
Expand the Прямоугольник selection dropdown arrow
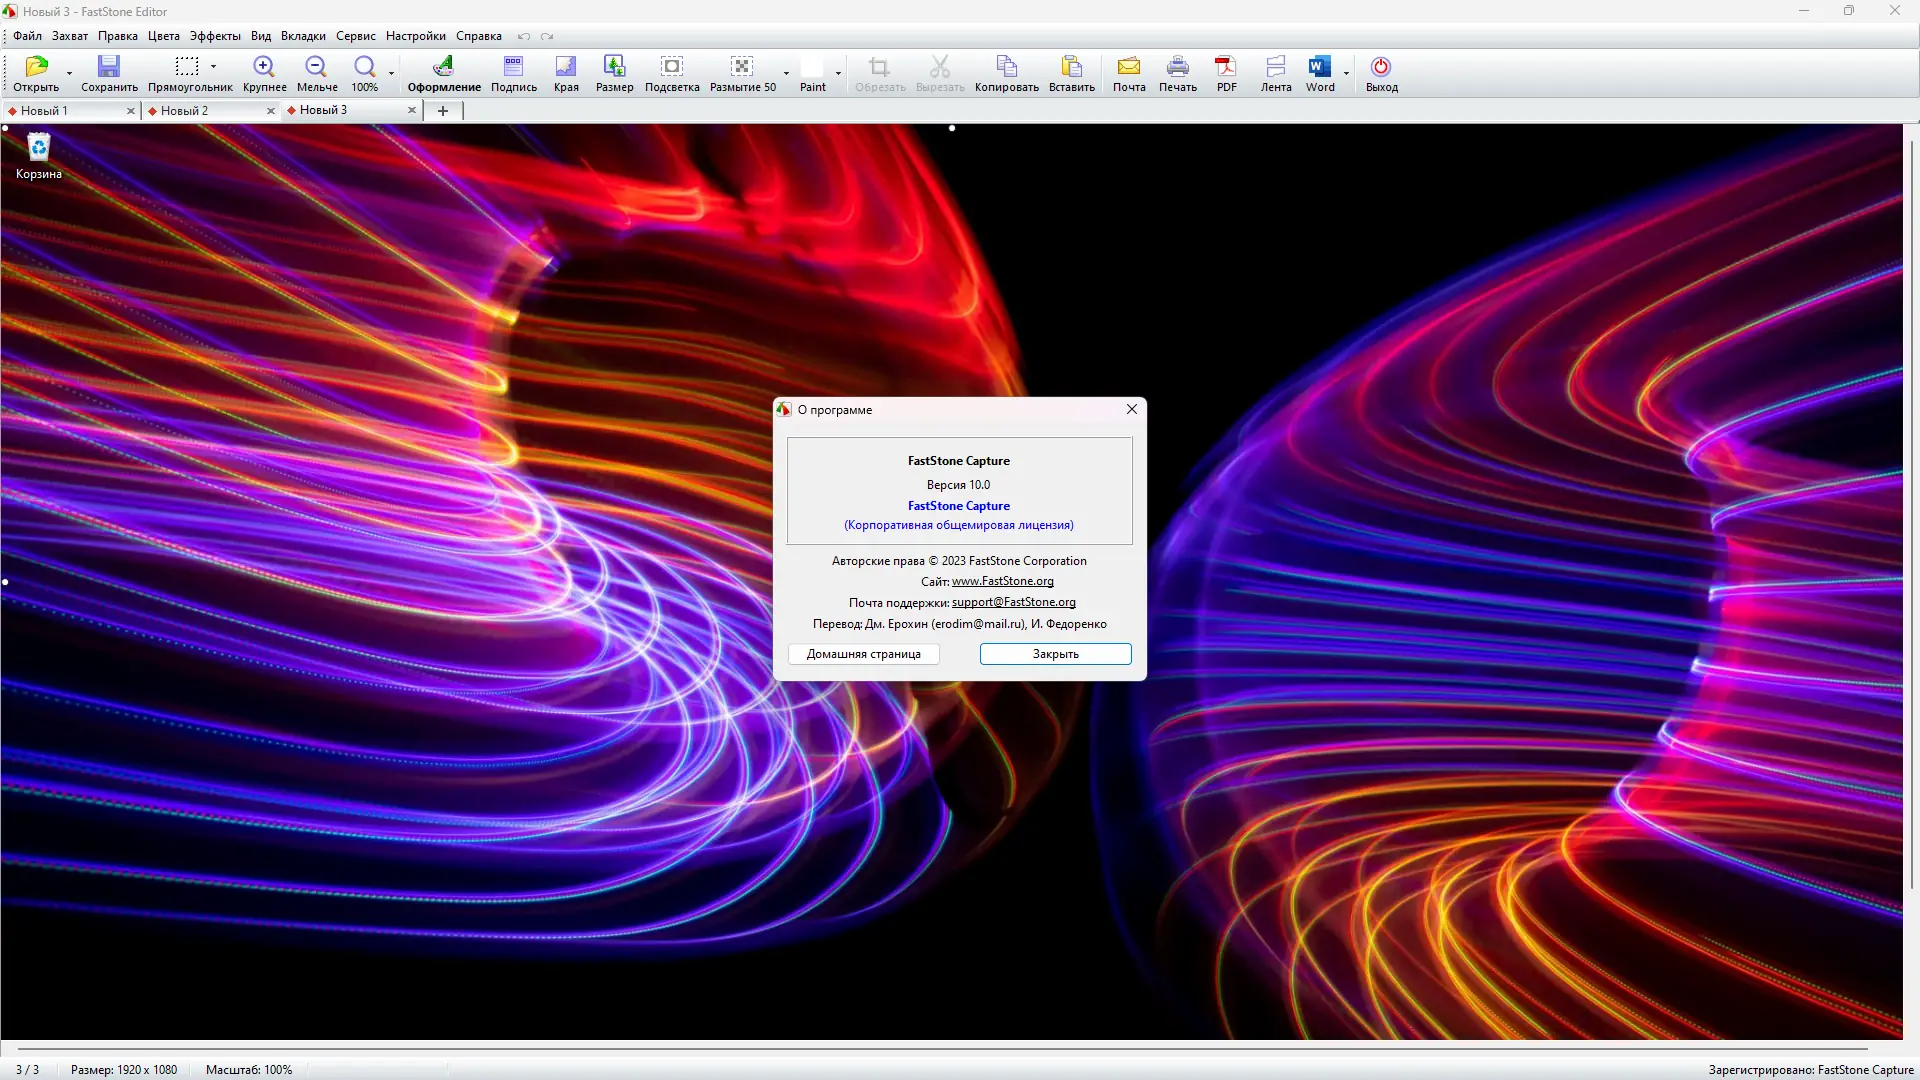click(213, 67)
